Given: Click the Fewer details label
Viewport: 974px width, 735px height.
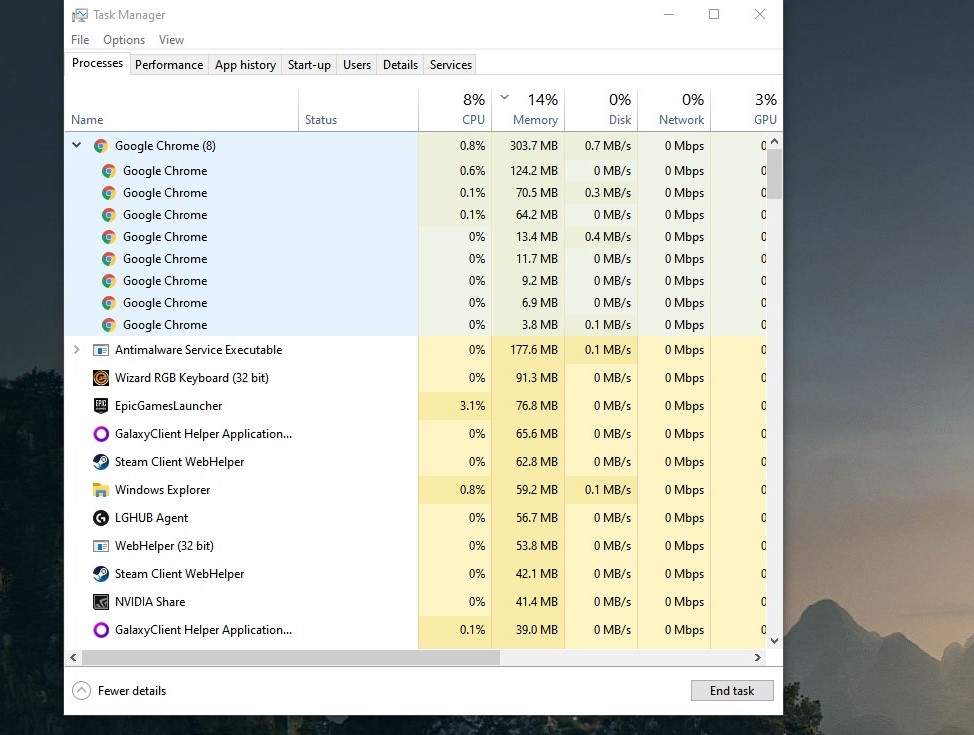Looking at the screenshot, I should [x=132, y=691].
